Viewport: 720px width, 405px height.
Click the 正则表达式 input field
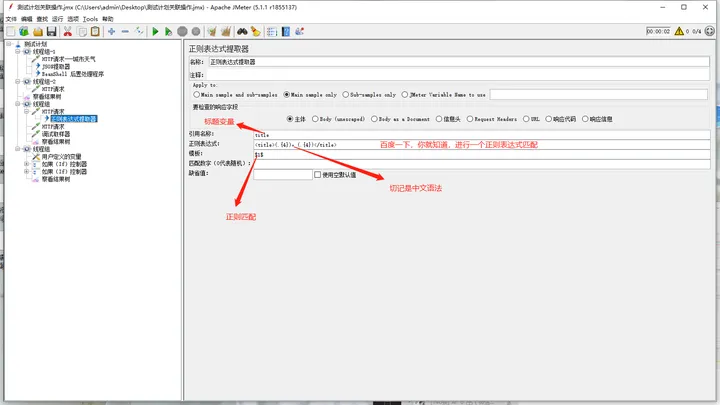[x=482, y=145]
